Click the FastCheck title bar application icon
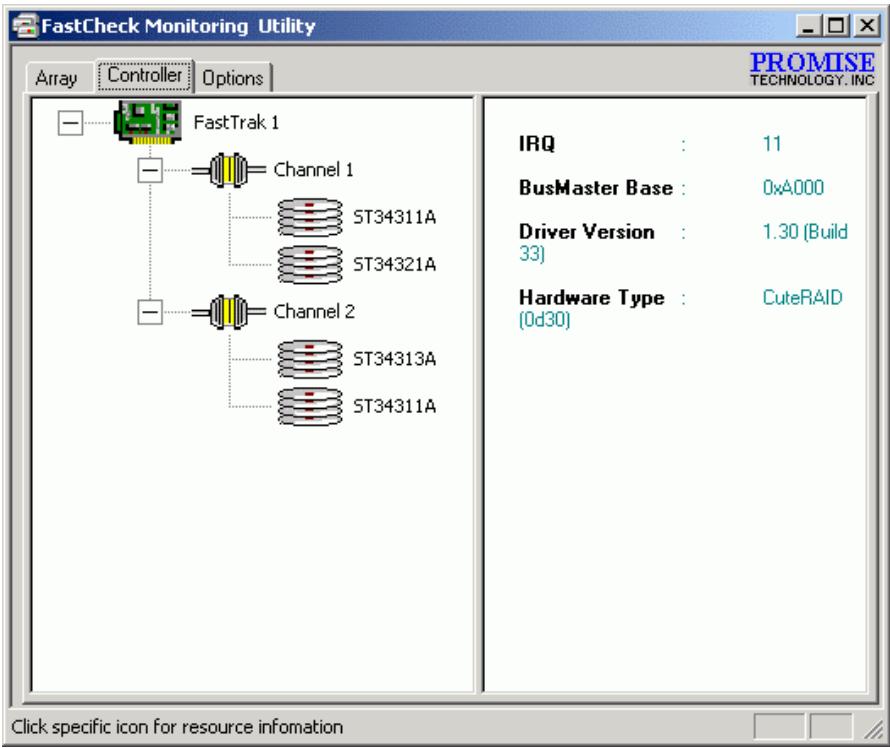 pos(24,26)
